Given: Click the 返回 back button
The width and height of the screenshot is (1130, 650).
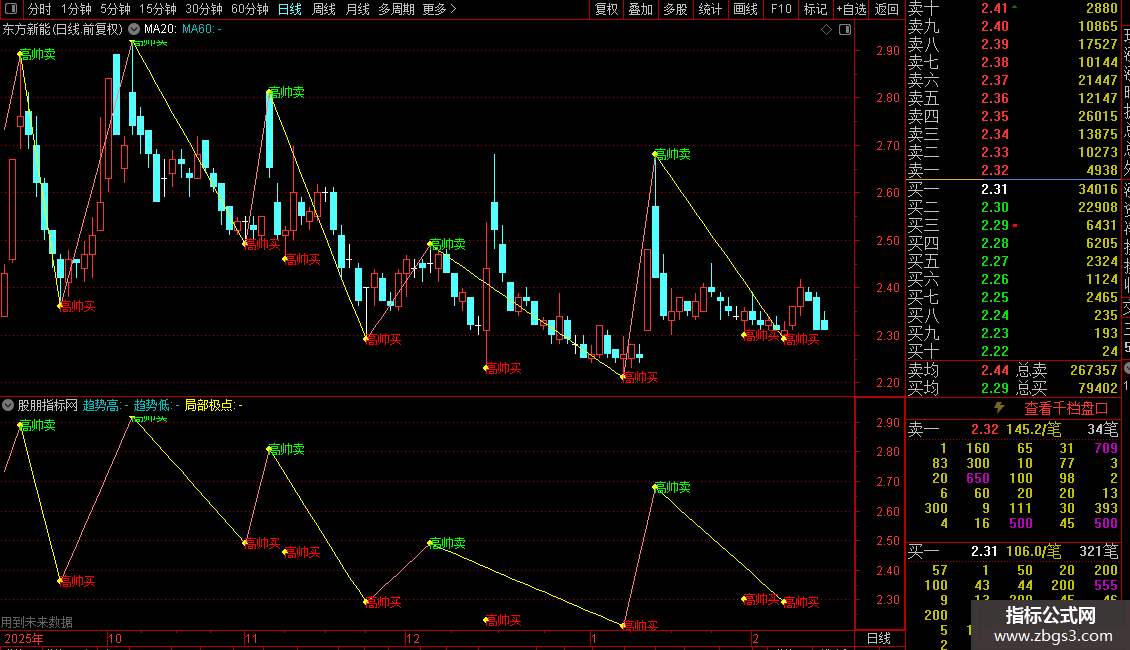Looking at the screenshot, I should [886, 9].
